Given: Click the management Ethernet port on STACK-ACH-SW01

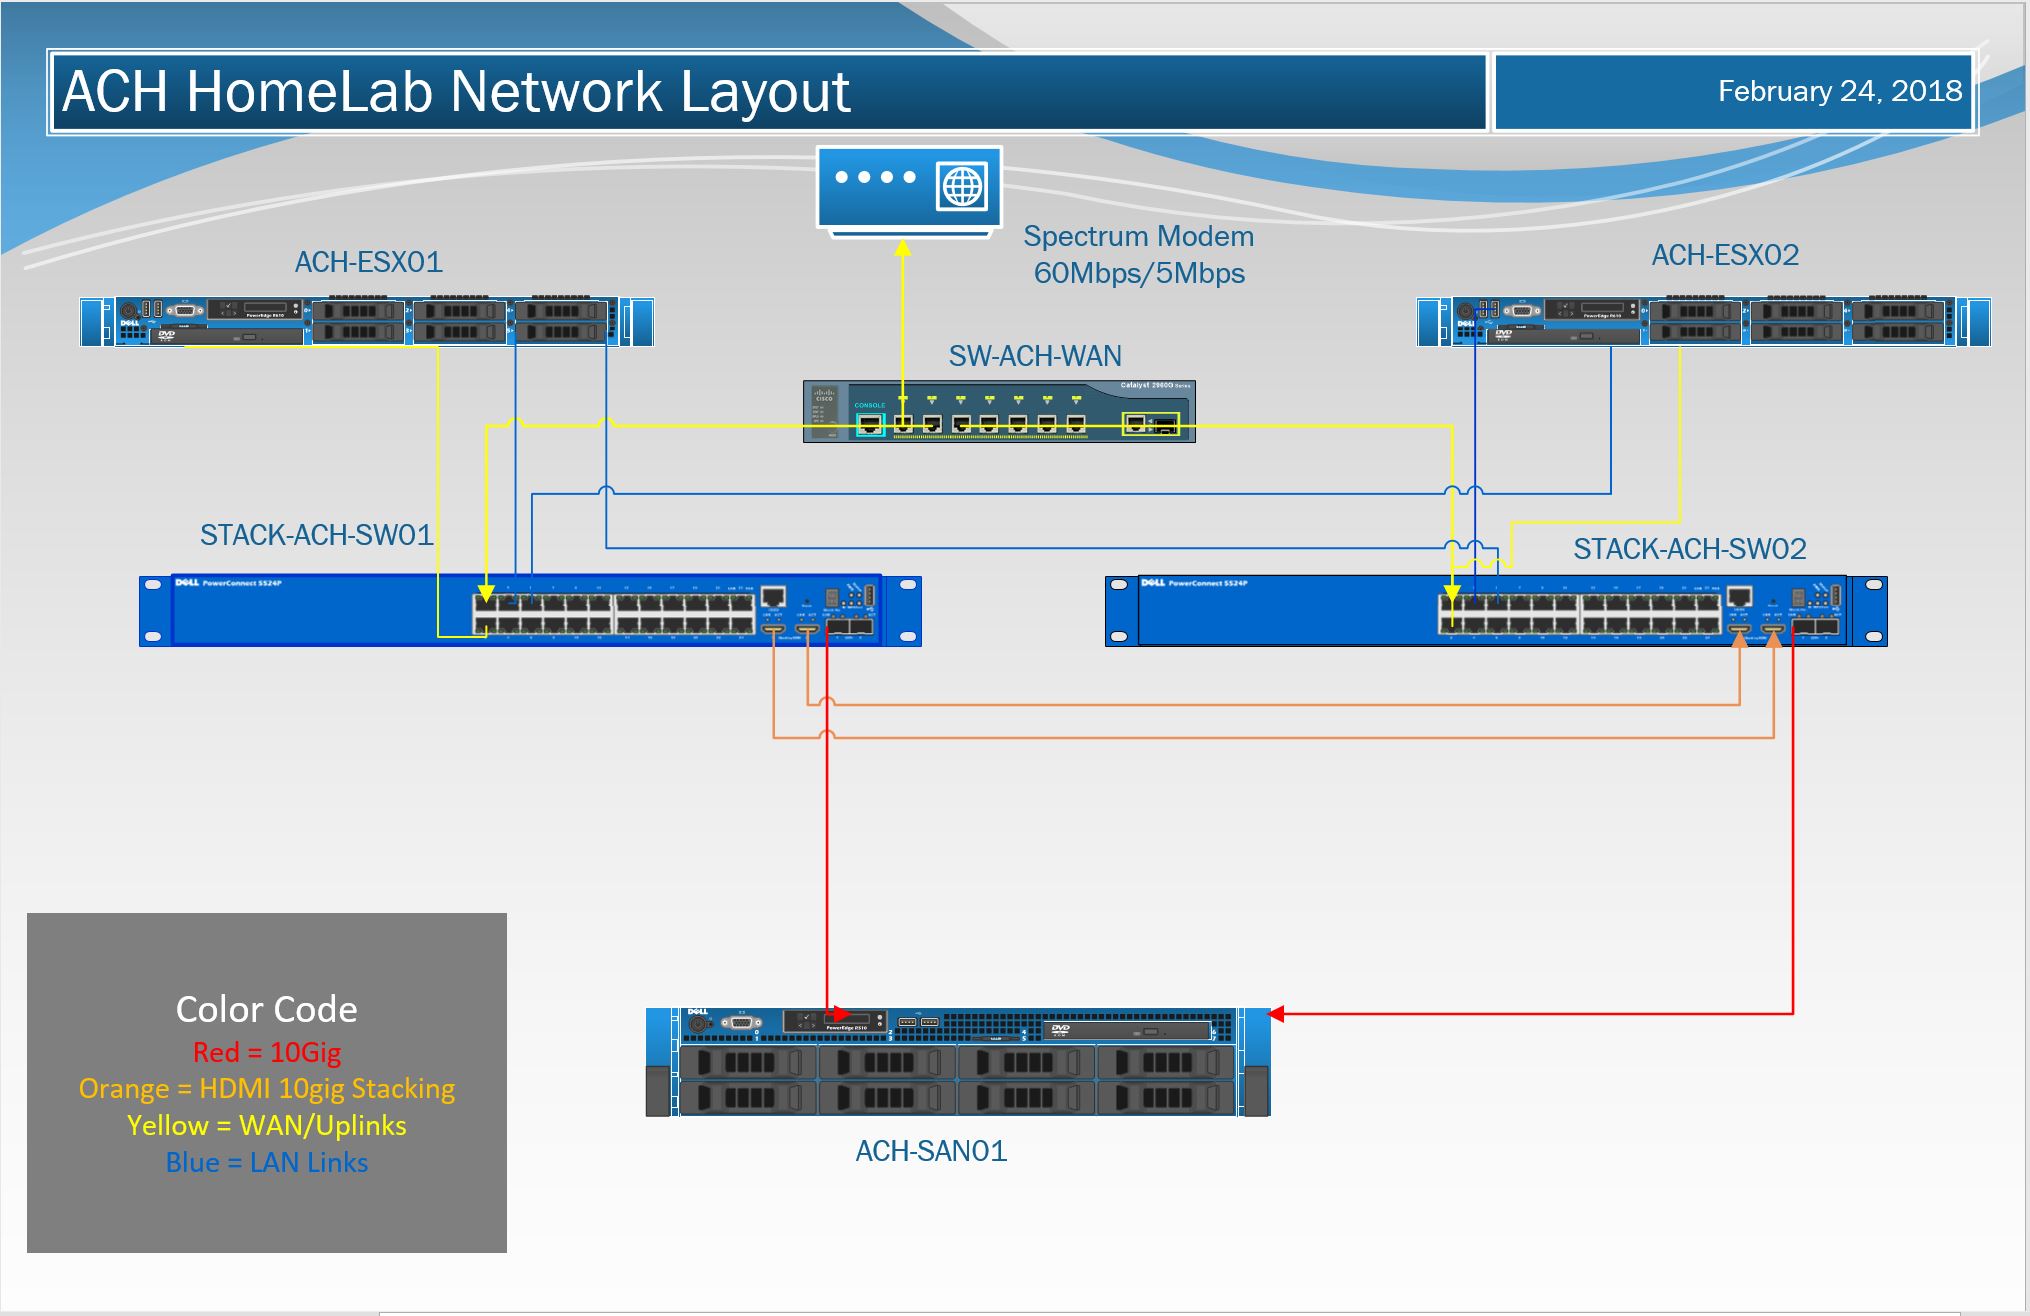Looking at the screenshot, I should 773,596.
